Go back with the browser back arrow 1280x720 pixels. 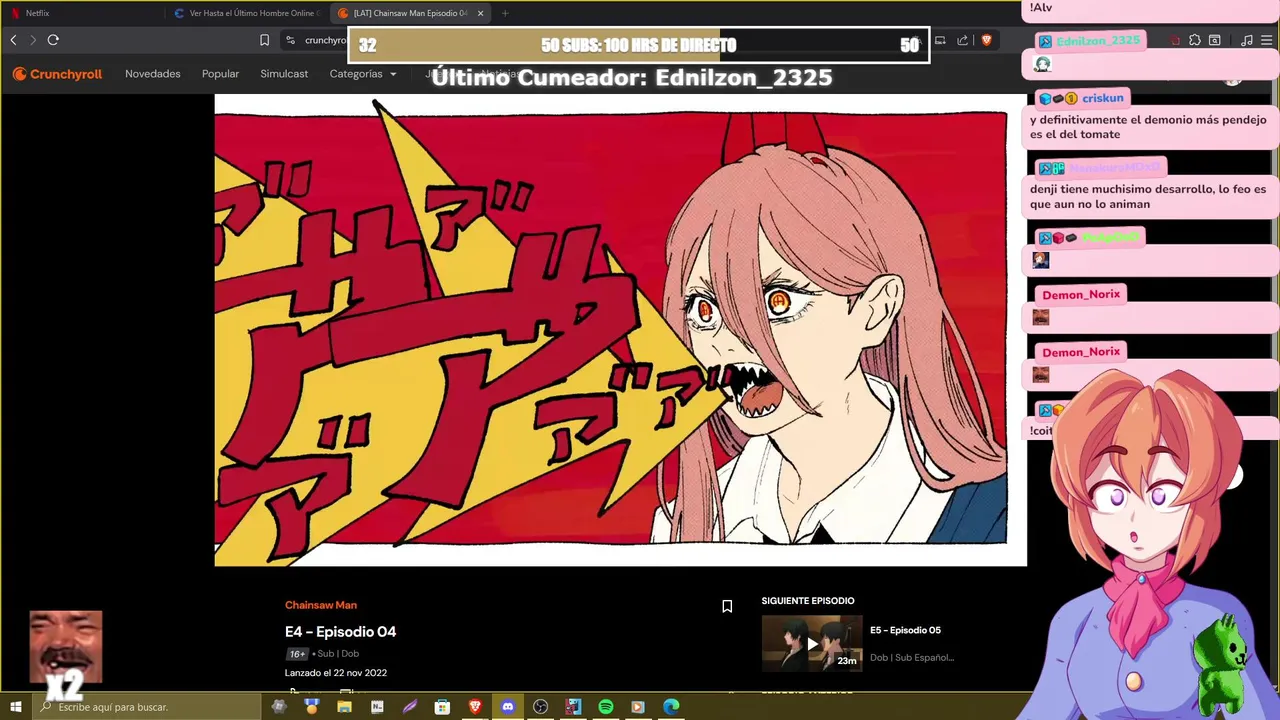coord(13,40)
